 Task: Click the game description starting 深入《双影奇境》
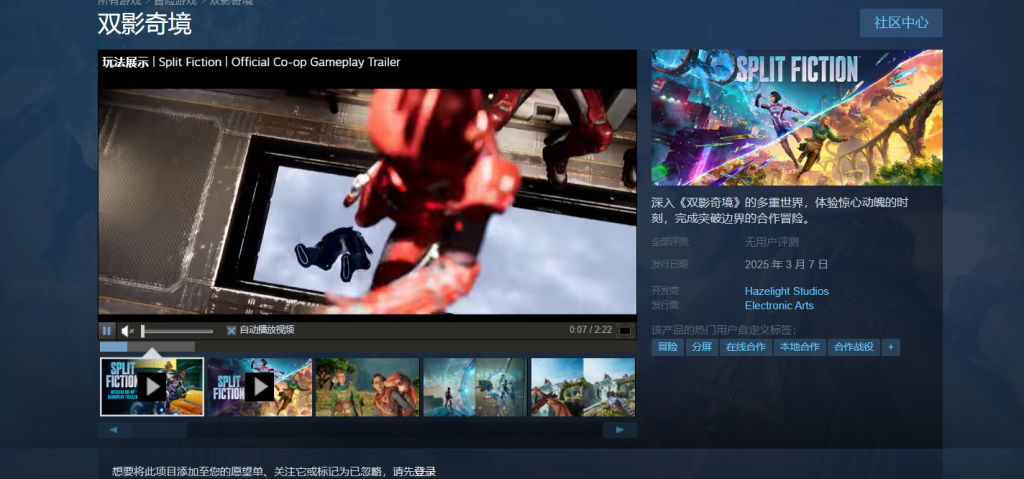[x=780, y=210]
